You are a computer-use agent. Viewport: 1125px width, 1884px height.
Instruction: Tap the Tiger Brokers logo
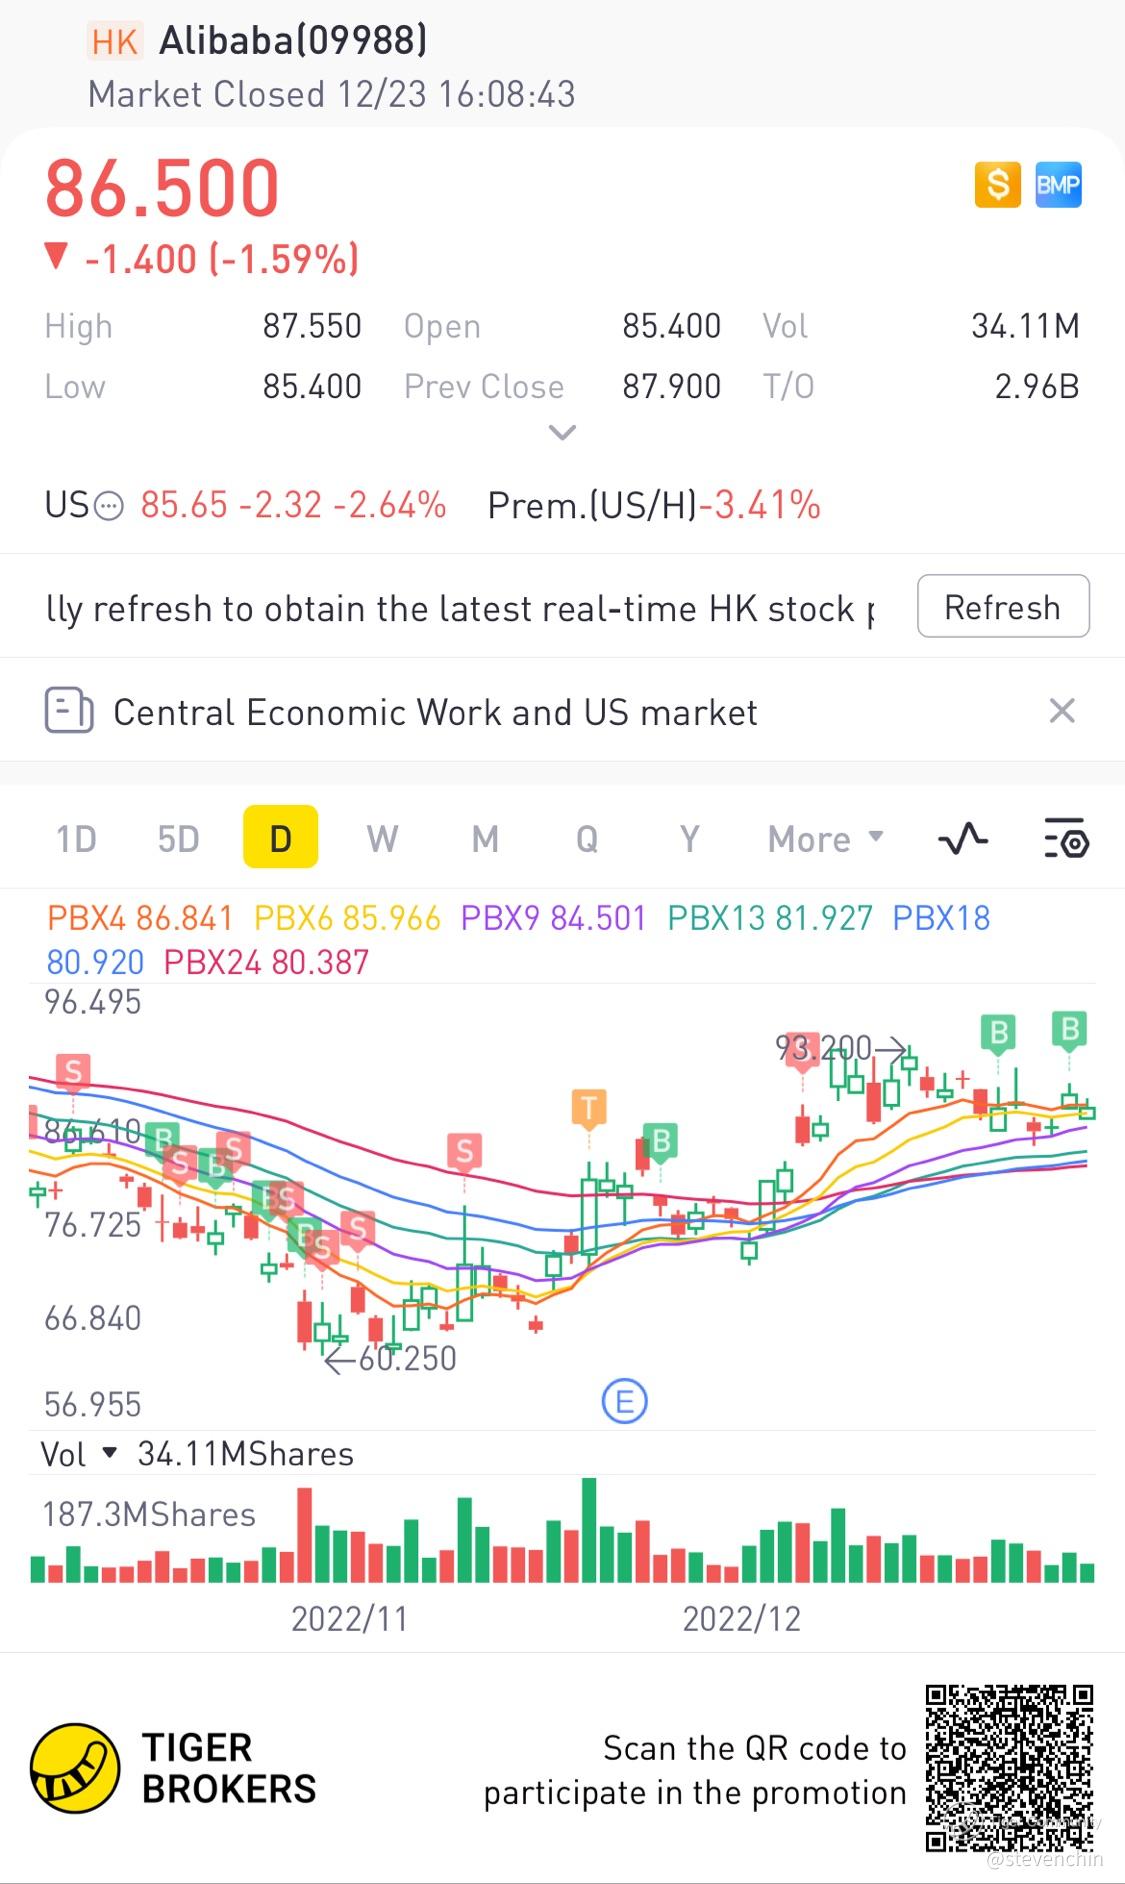coord(76,1768)
